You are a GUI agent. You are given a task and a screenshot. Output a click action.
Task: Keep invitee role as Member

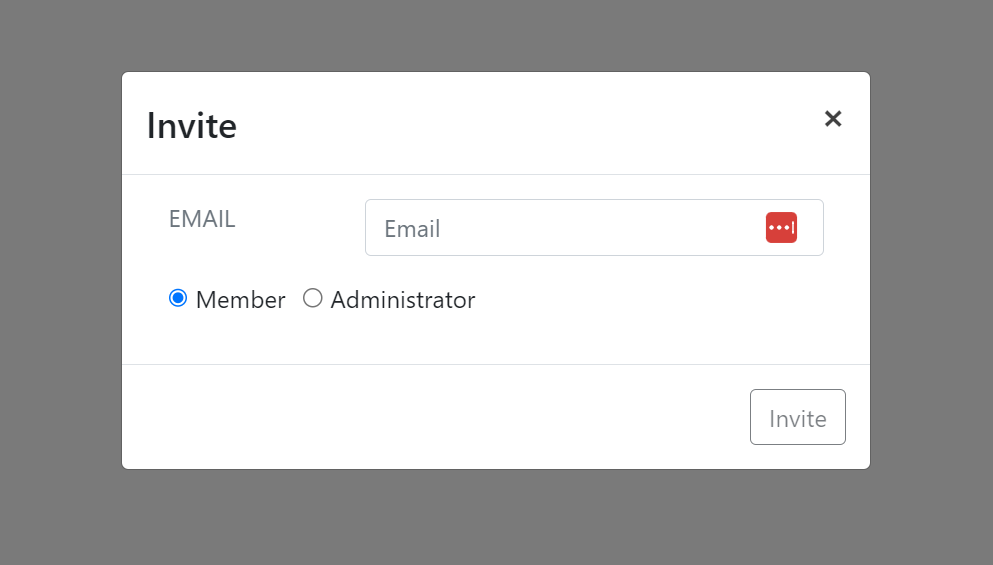178,298
